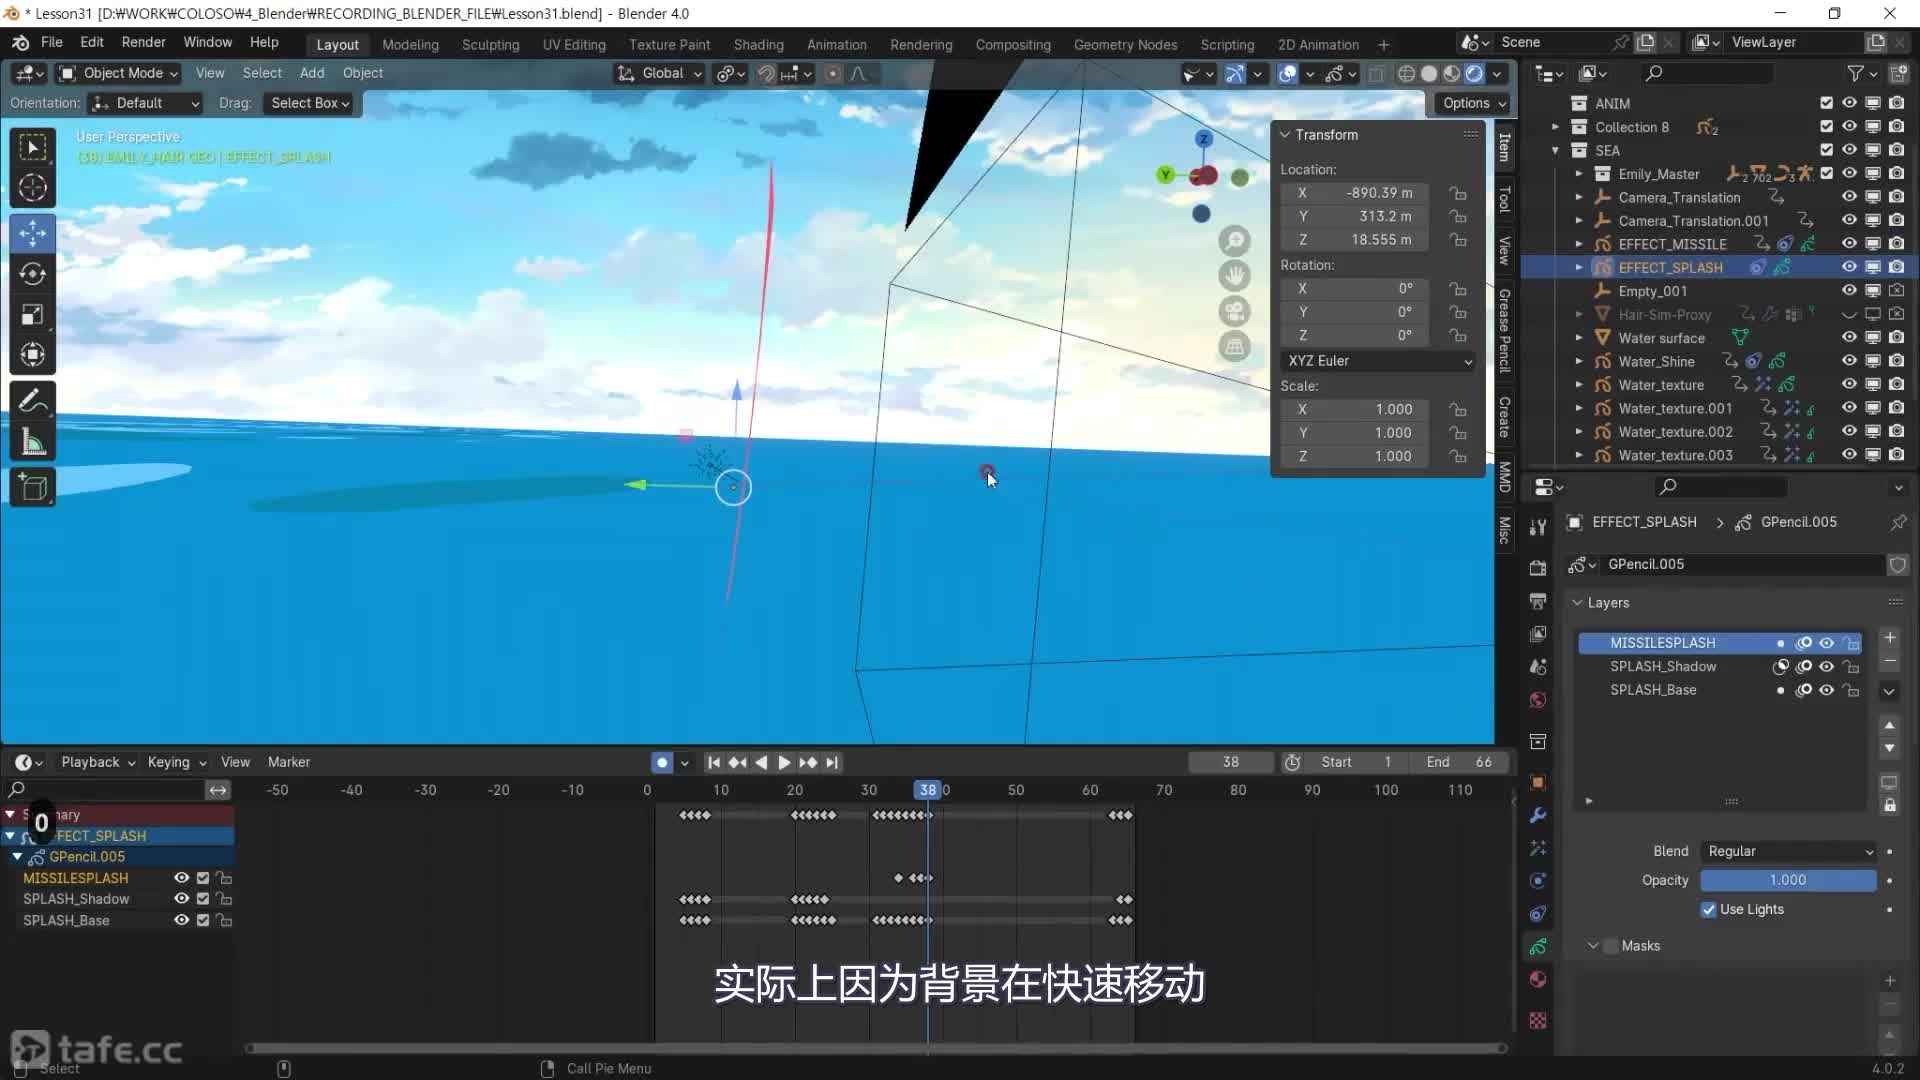The height and width of the screenshot is (1080, 1920).
Task: Open the Render menu
Action: point(143,42)
